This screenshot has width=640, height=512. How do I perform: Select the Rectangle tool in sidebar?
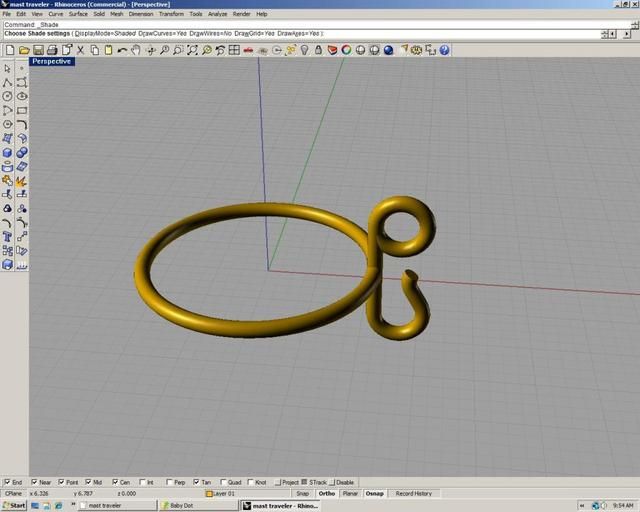22,110
